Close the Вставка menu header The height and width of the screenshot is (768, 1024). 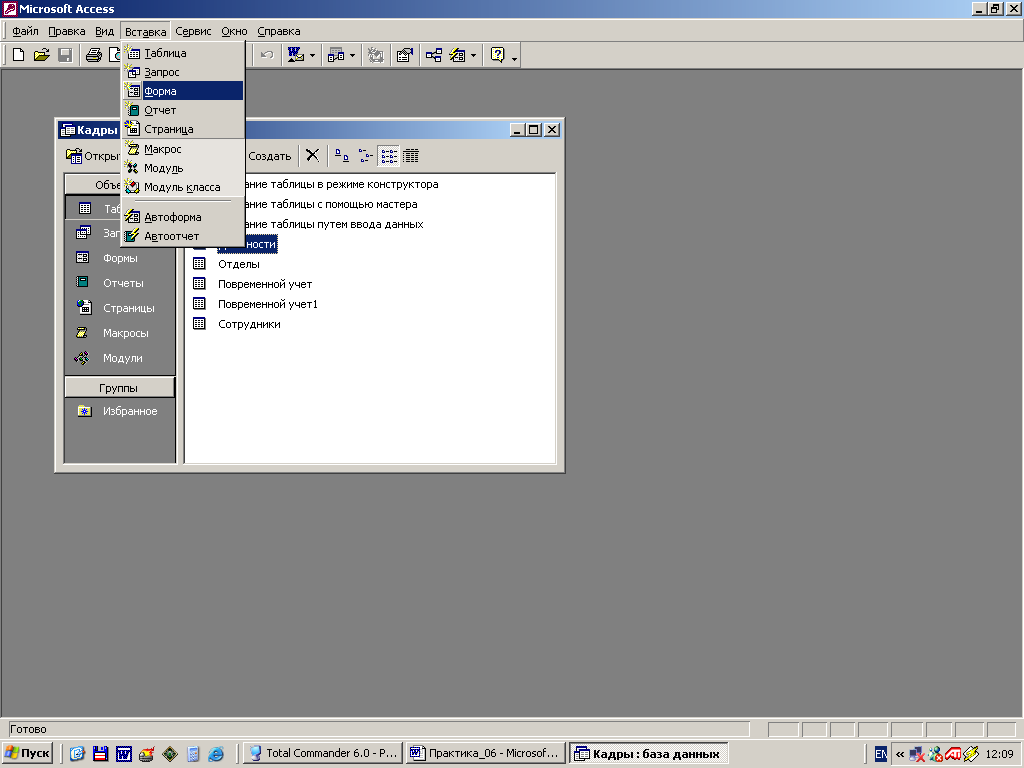(146, 31)
